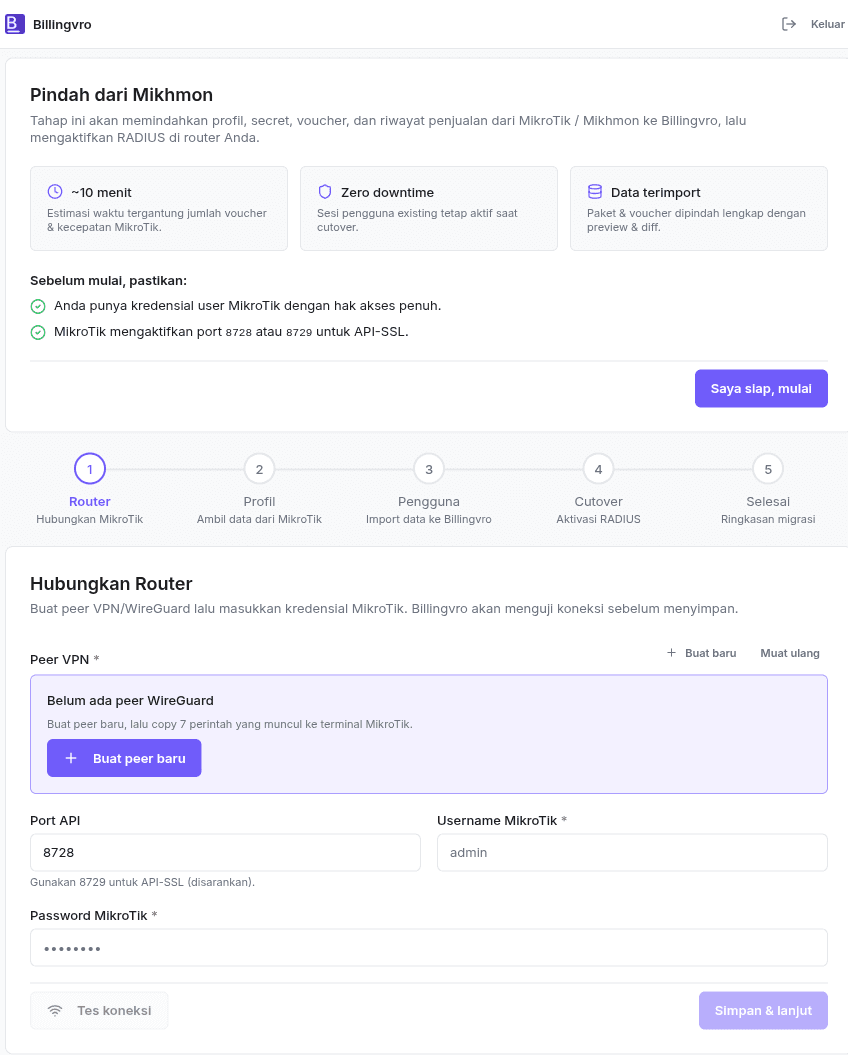Click Ringkasan migrasi step subtitle
The image size is (848, 1055).
[768, 519]
